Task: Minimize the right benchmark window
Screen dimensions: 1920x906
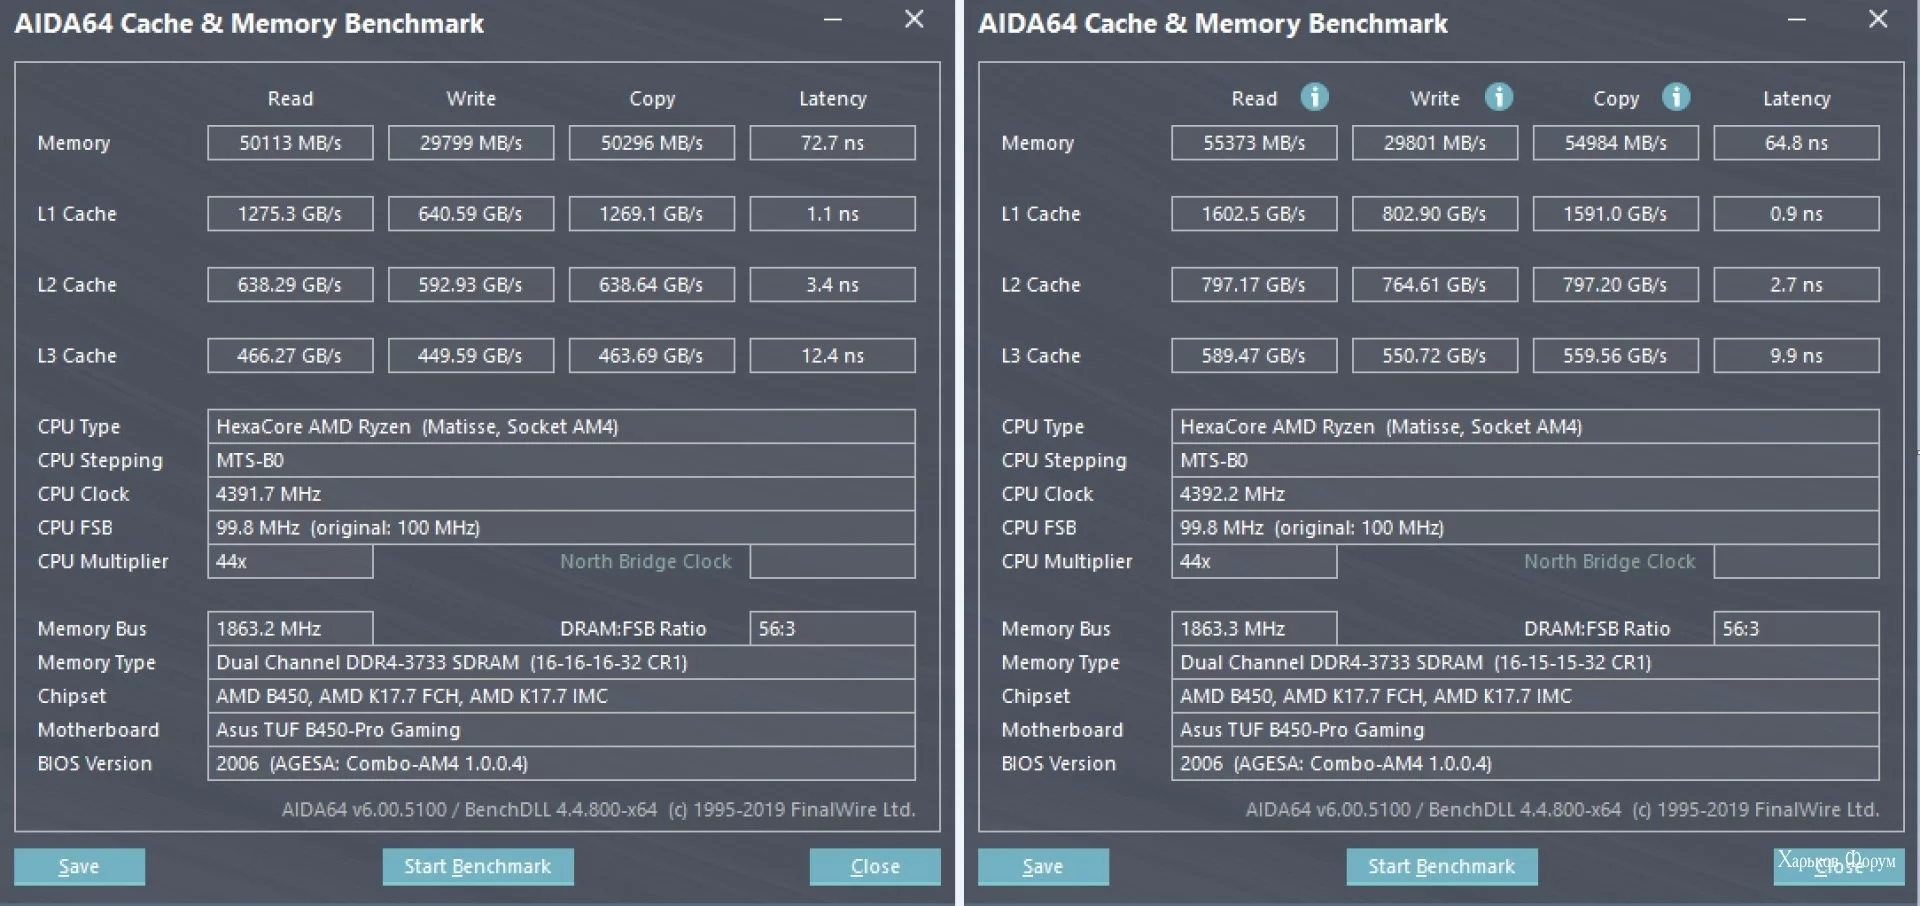Action: pos(1797,19)
